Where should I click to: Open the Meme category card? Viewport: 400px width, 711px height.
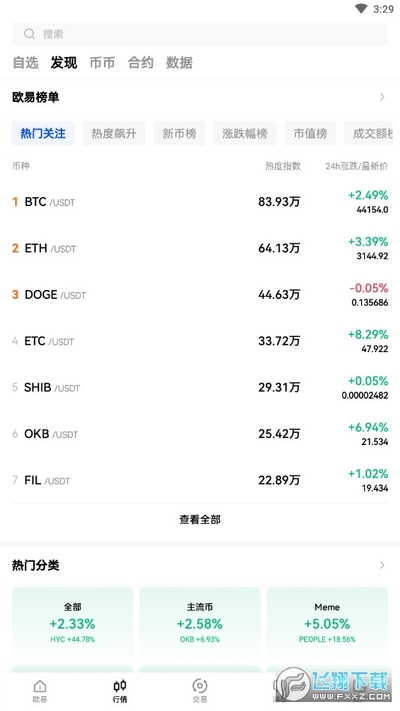(x=327, y=622)
